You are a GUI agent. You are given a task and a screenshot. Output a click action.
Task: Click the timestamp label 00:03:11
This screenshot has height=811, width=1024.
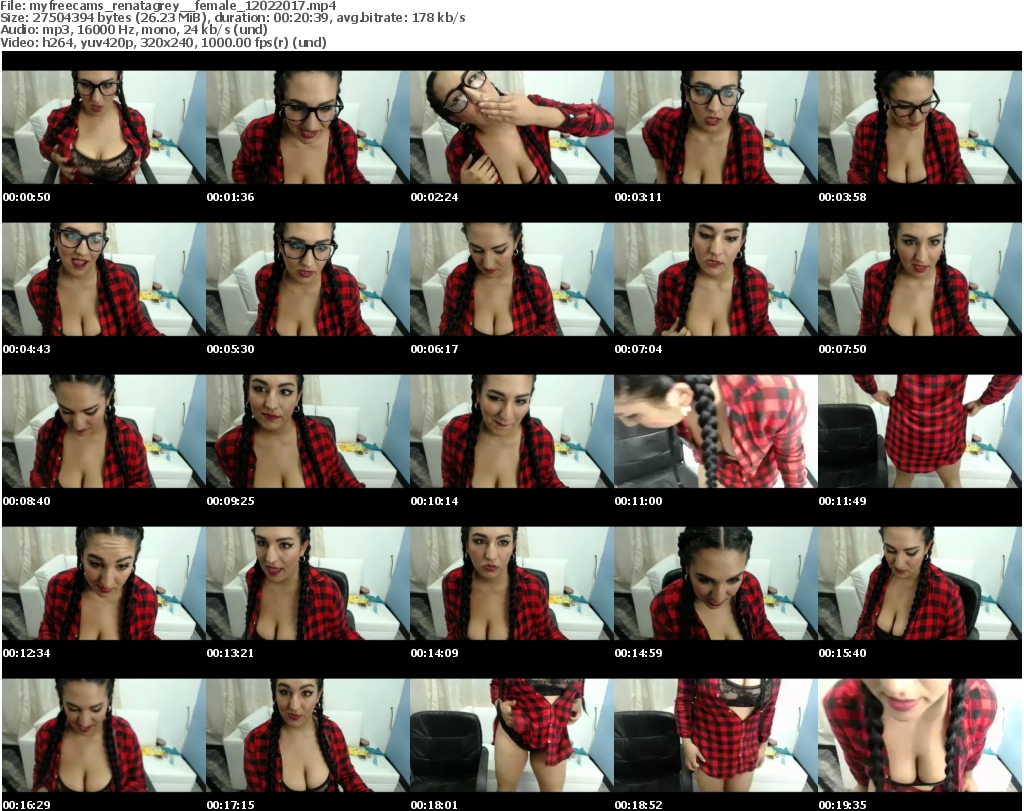[638, 197]
